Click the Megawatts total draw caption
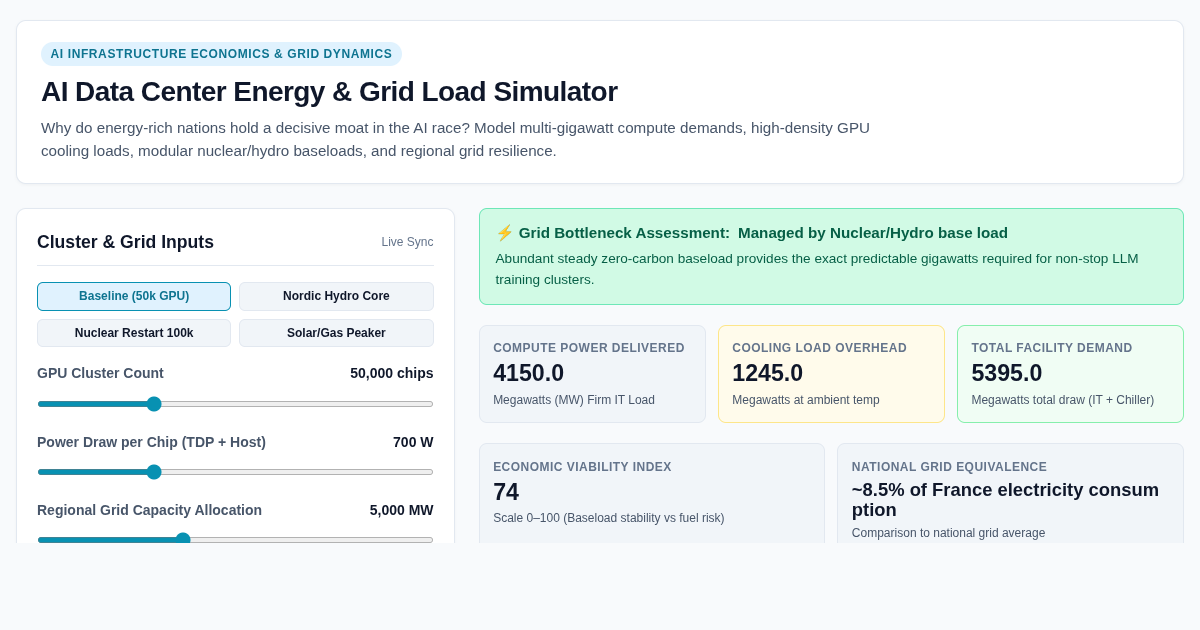The image size is (1200, 630). click(1063, 400)
